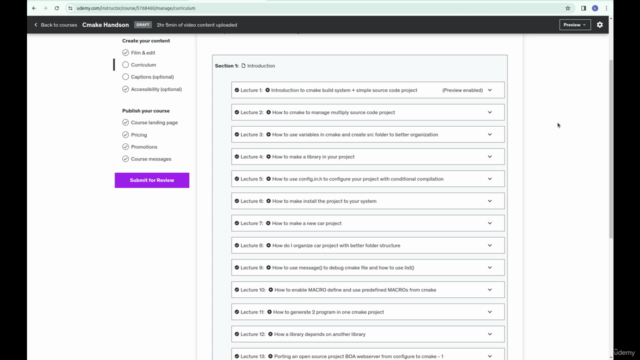Open Course landing page sidebar item

(154, 122)
